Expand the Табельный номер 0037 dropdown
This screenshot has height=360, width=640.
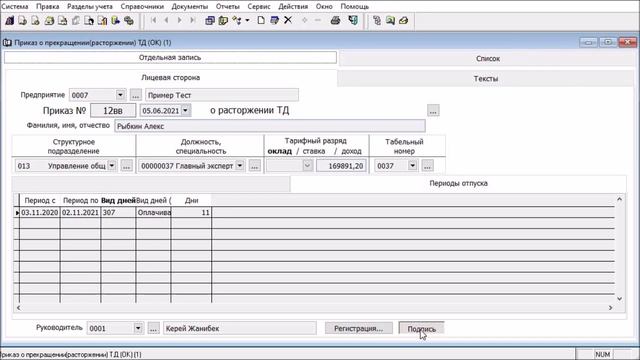[413, 166]
